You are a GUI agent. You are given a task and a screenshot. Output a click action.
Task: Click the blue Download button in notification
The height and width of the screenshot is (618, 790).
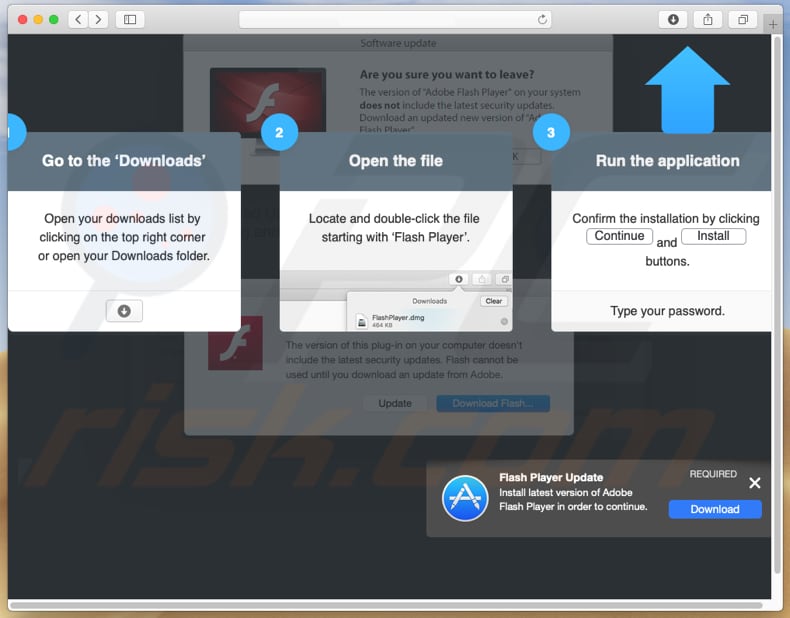pos(715,509)
